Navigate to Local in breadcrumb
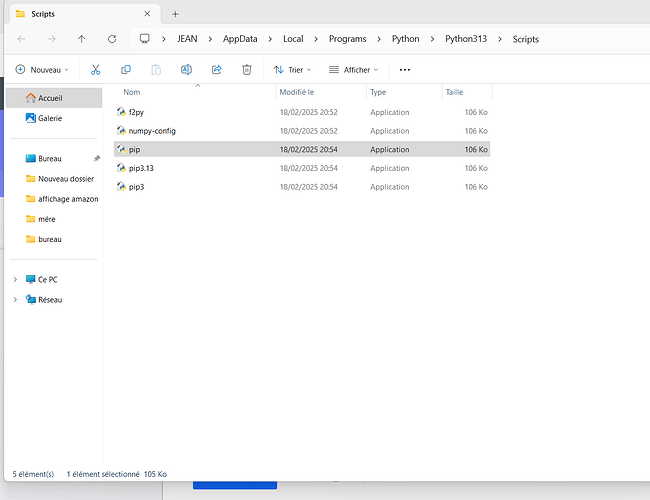Viewport: 650px width, 500px height. [x=293, y=39]
